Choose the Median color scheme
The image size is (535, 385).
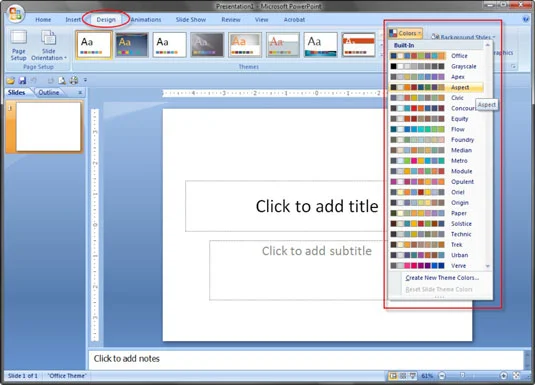(436, 150)
